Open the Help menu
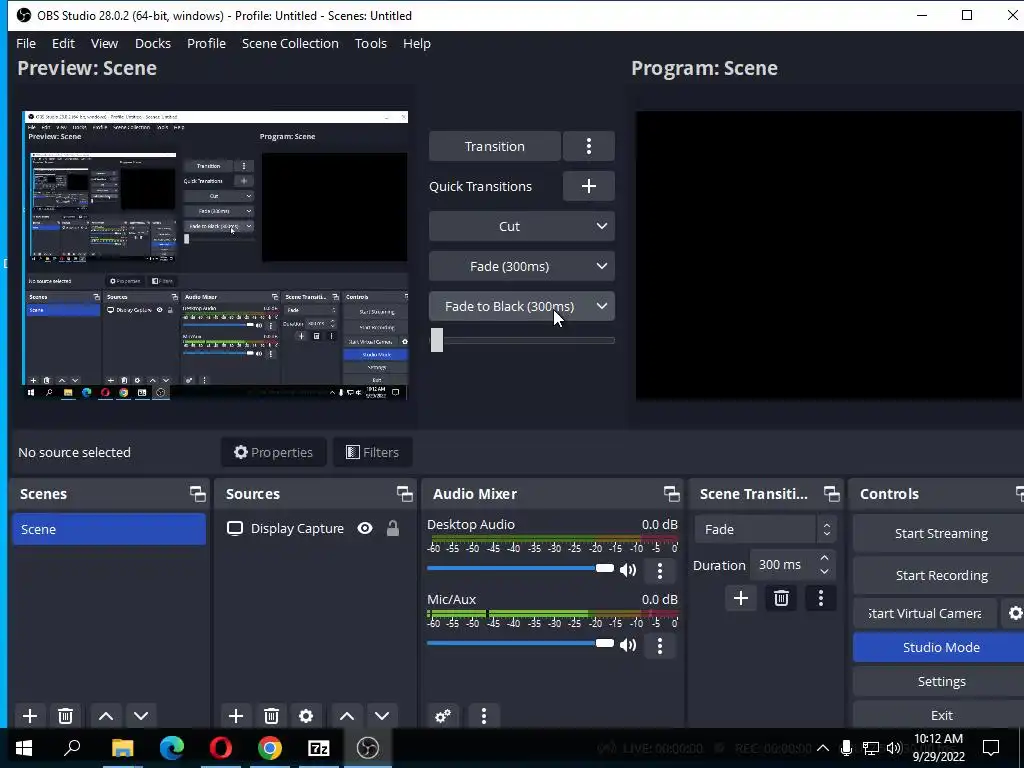 click(x=417, y=43)
